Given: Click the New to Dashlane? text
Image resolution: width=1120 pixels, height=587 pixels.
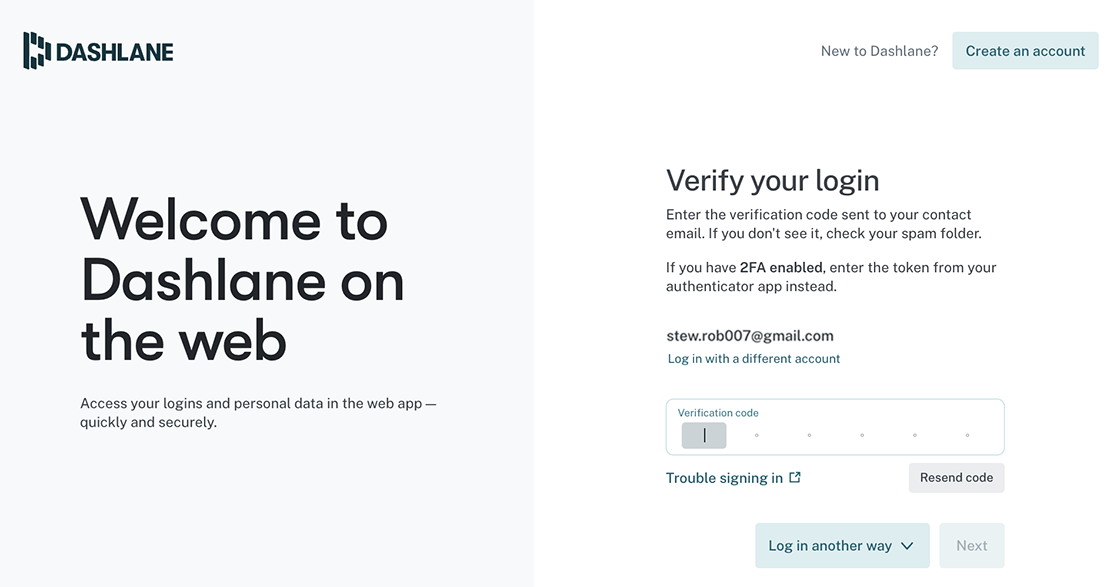Looking at the screenshot, I should pos(879,51).
